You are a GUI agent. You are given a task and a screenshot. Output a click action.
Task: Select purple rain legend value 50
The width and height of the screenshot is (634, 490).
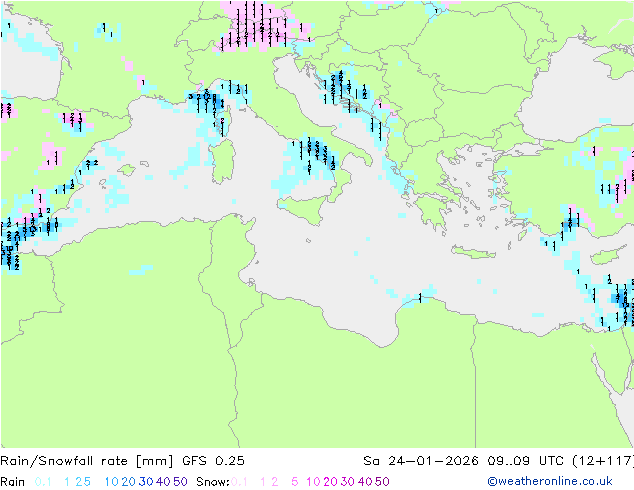coord(180,482)
